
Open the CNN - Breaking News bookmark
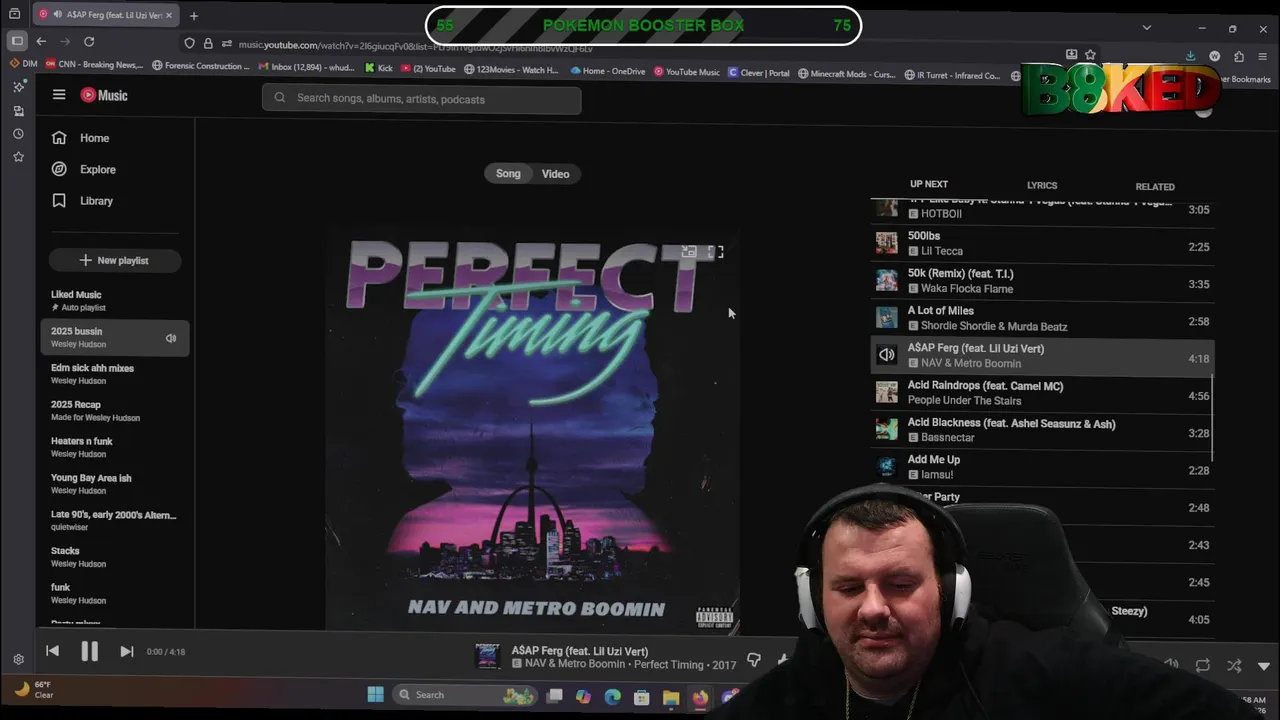coord(94,65)
